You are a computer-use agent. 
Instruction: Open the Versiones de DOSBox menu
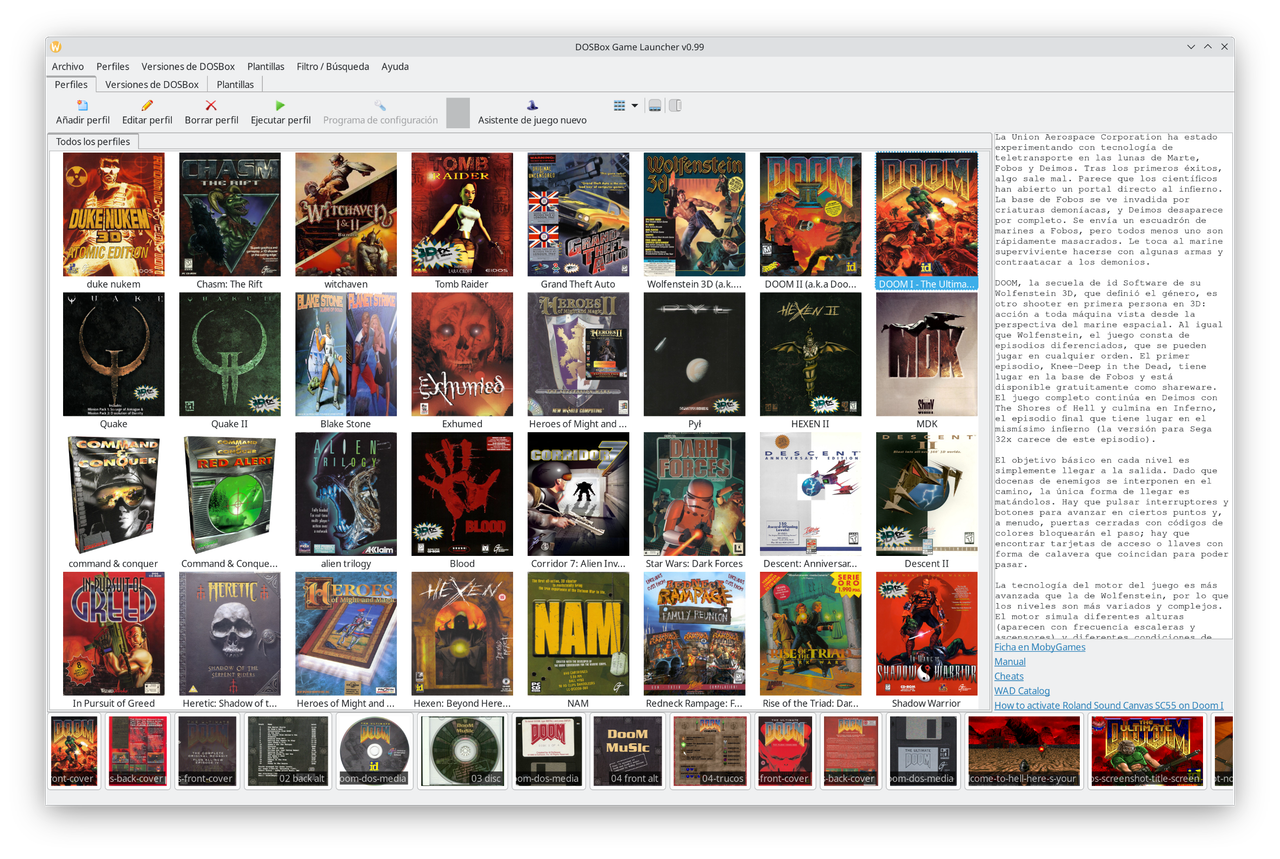[x=188, y=67]
